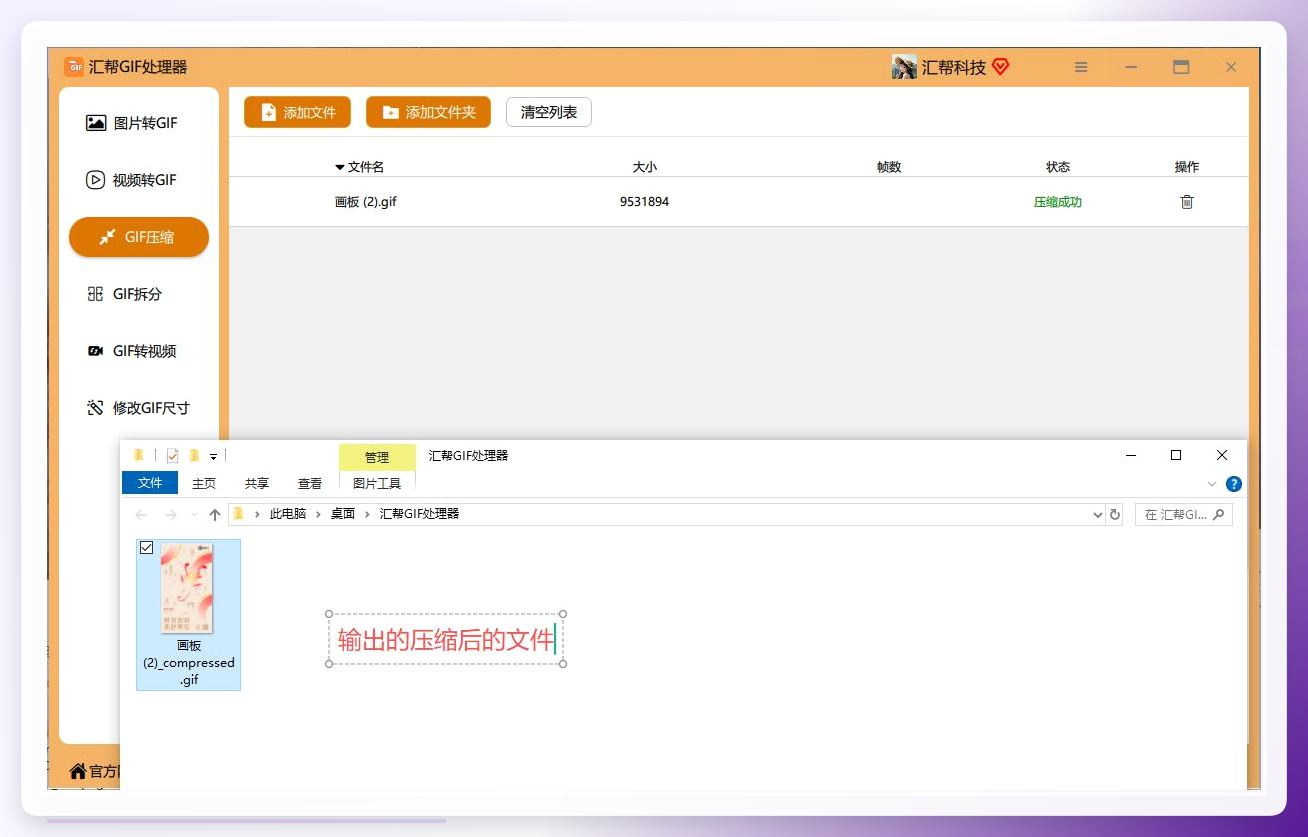The height and width of the screenshot is (837, 1308).
Task: Select the 画板 (2)_compressed.gif thumbnail
Action: pos(187,588)
